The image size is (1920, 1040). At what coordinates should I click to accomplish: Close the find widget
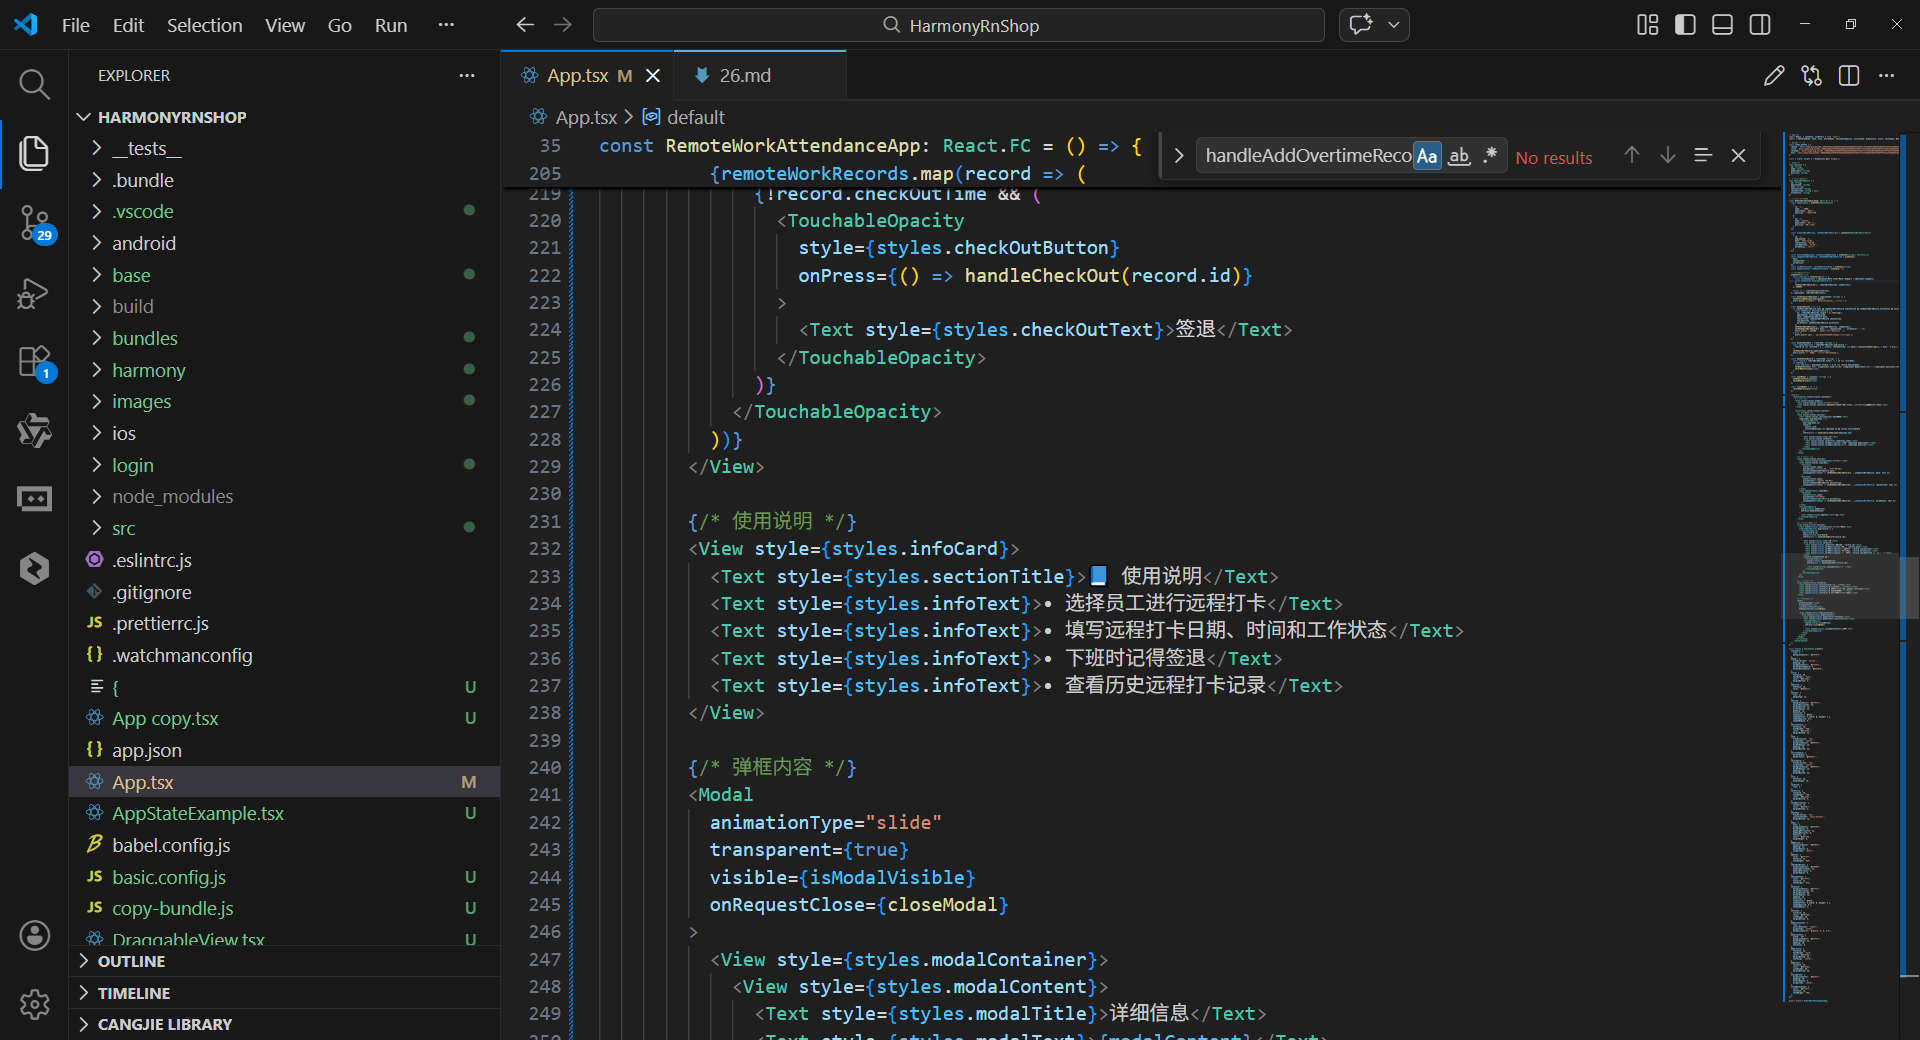click(1738, 155)
